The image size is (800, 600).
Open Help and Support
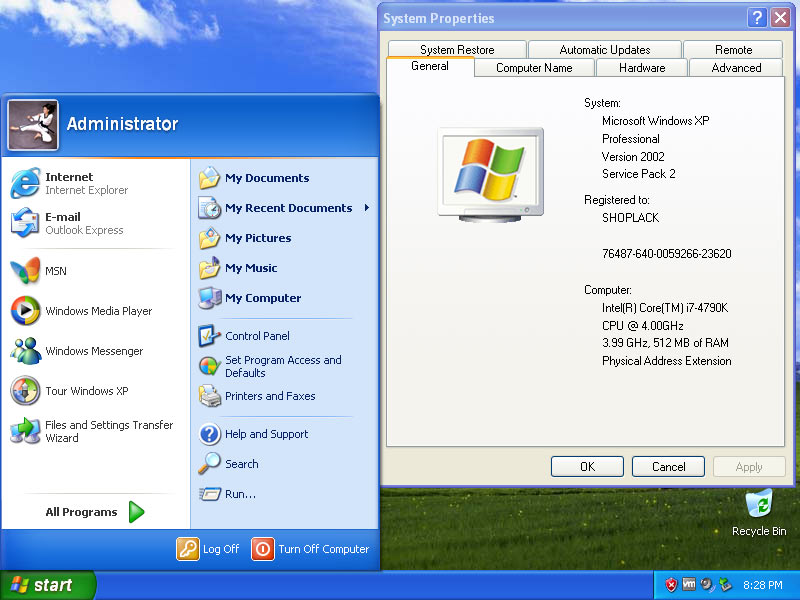click(253, 434)
